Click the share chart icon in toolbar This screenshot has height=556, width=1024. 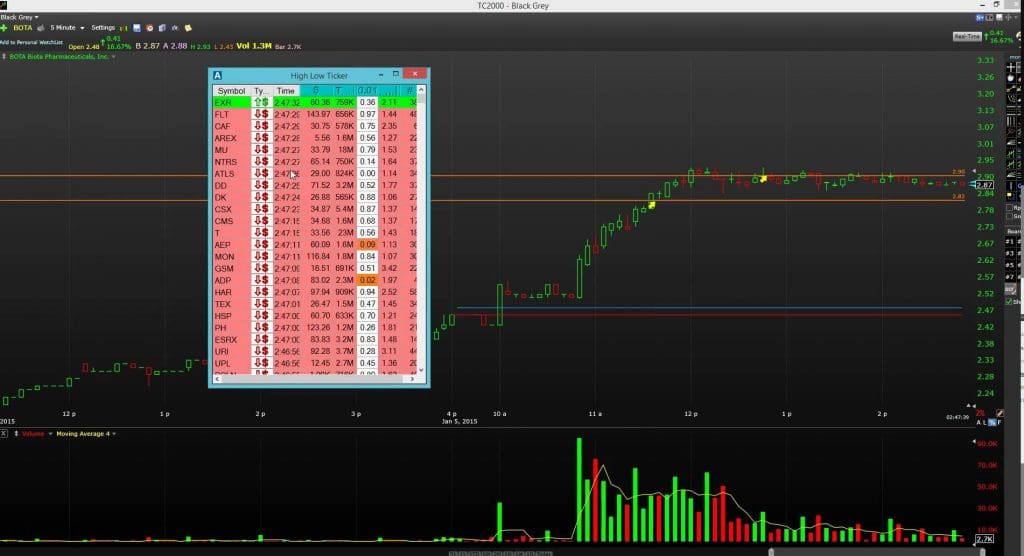175,28
